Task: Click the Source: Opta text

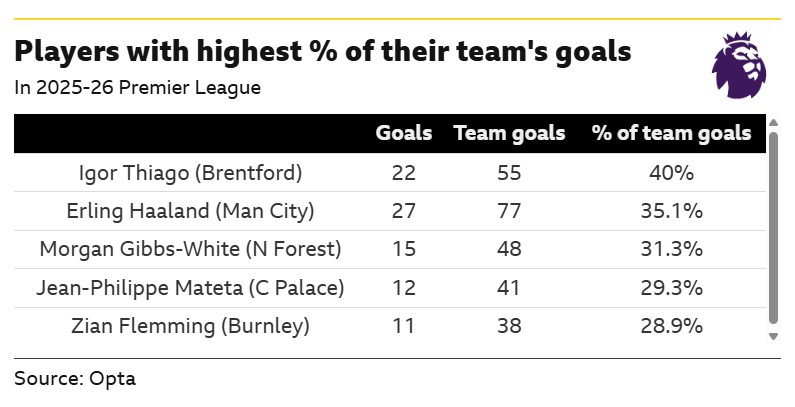Action: click(x=75, y=379)
